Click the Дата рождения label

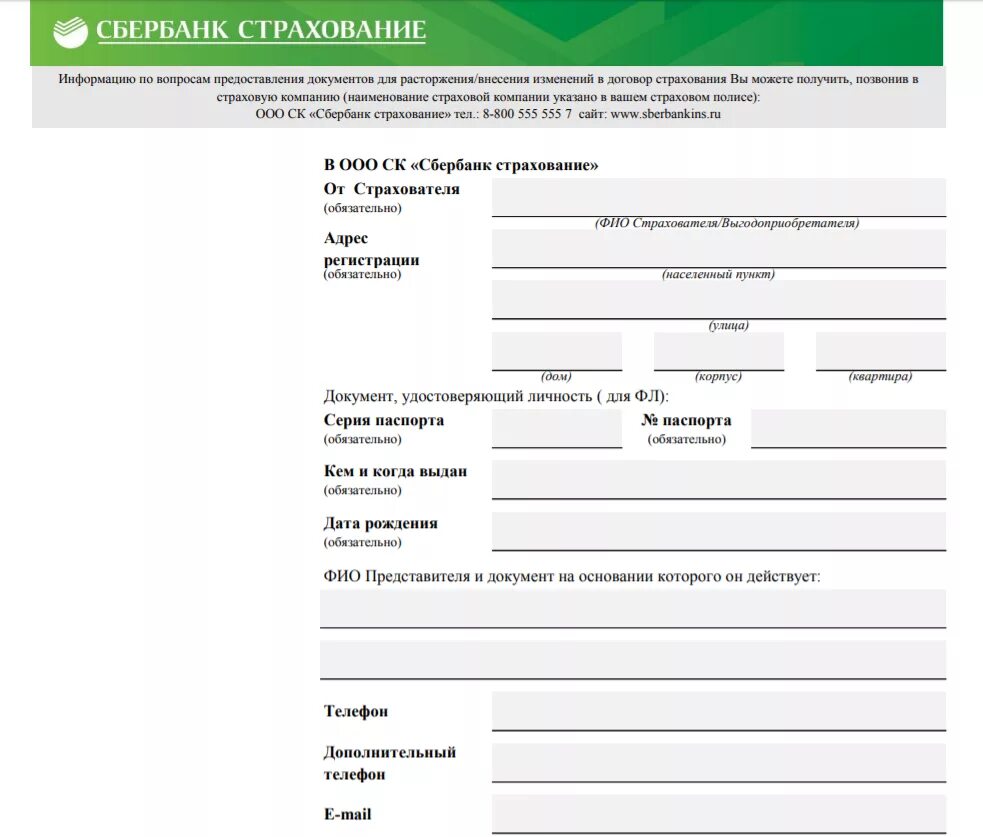(x=381, y=524)
